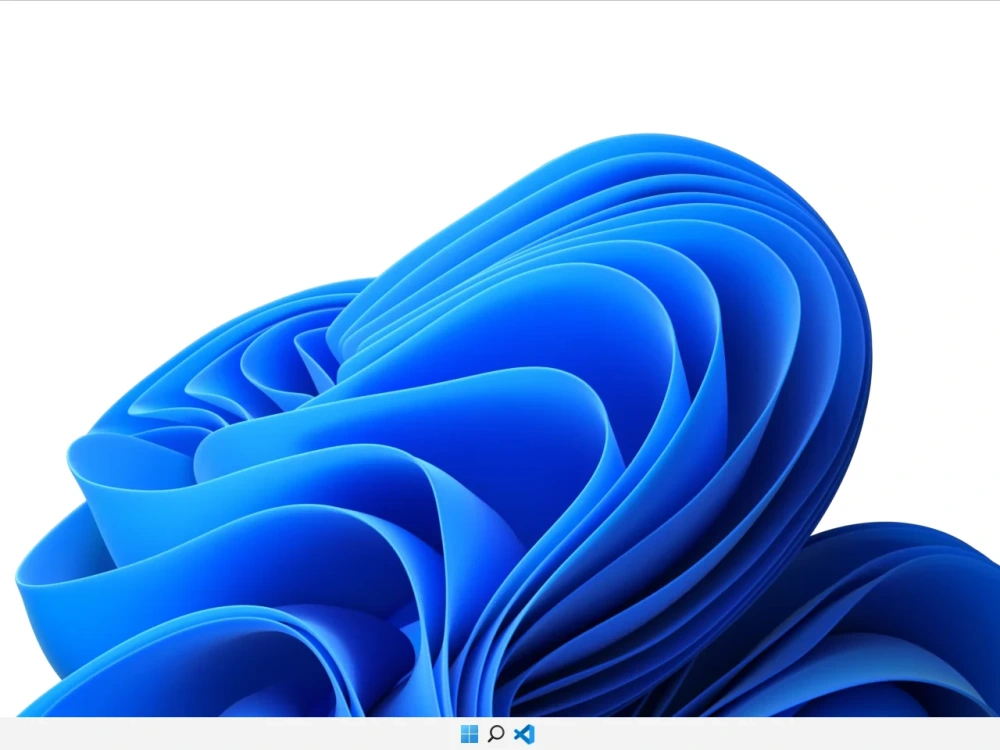Open the Windows Start menu
Screen dimensions: 1000x750
click(x=469, y=734)
